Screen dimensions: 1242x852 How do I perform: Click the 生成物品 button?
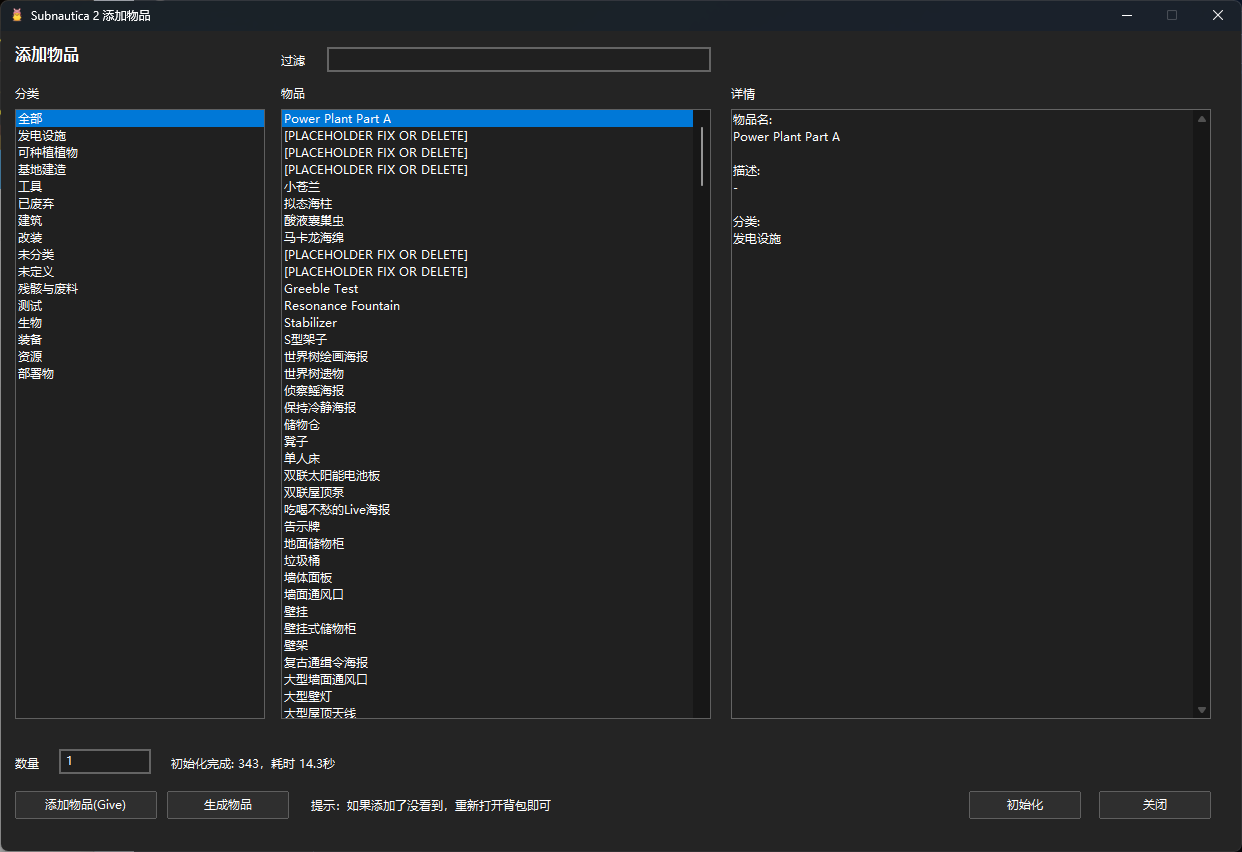pyautogui.click(x=228, y=805)
